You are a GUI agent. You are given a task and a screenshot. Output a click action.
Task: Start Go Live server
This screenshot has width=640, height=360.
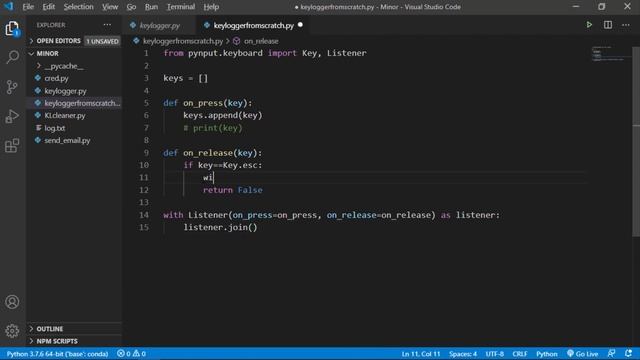coord(582,354)
